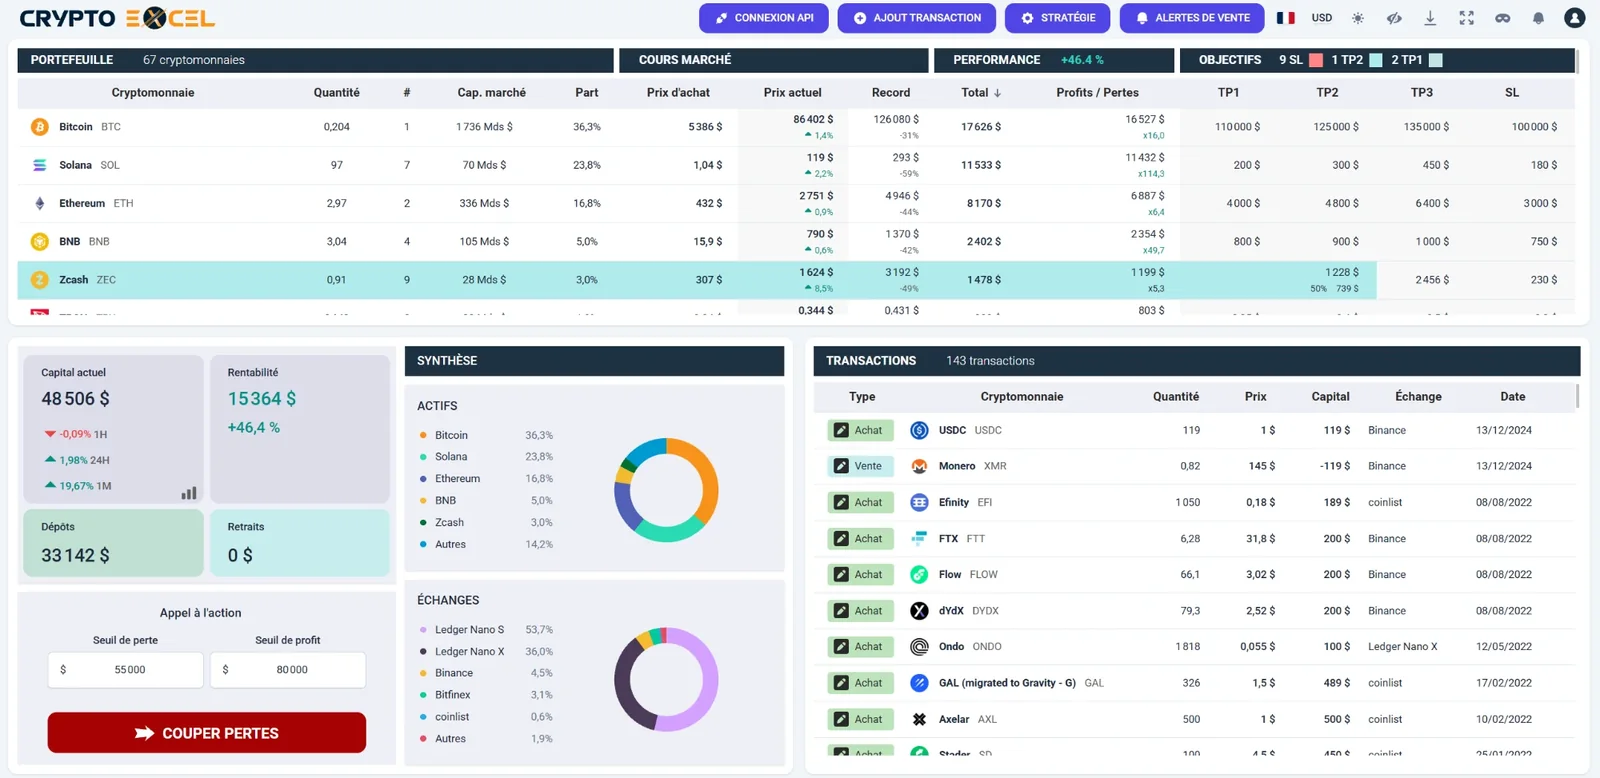
Task: Sort portfolio by Prix d'achat header
Action: tap(678, 92)
